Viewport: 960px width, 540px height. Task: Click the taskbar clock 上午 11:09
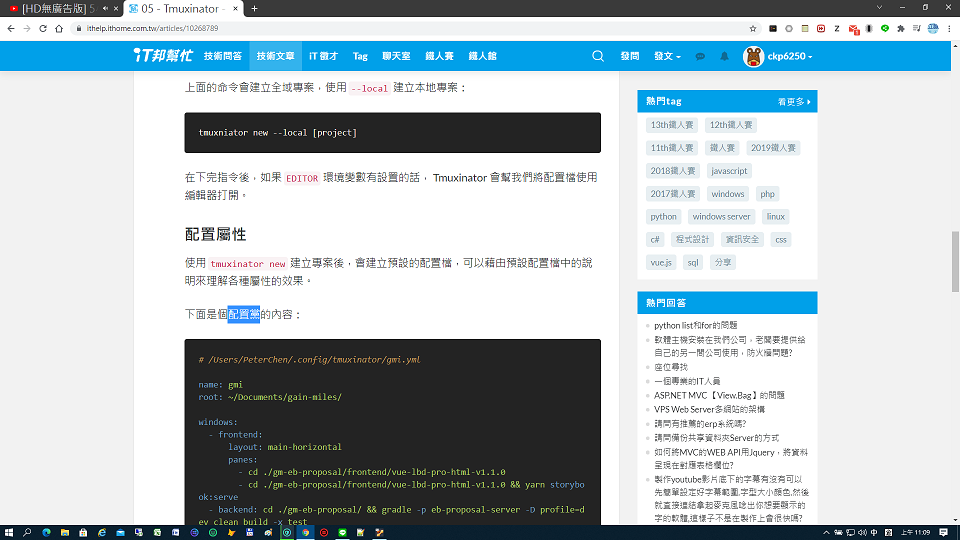(x=915, y=533)
